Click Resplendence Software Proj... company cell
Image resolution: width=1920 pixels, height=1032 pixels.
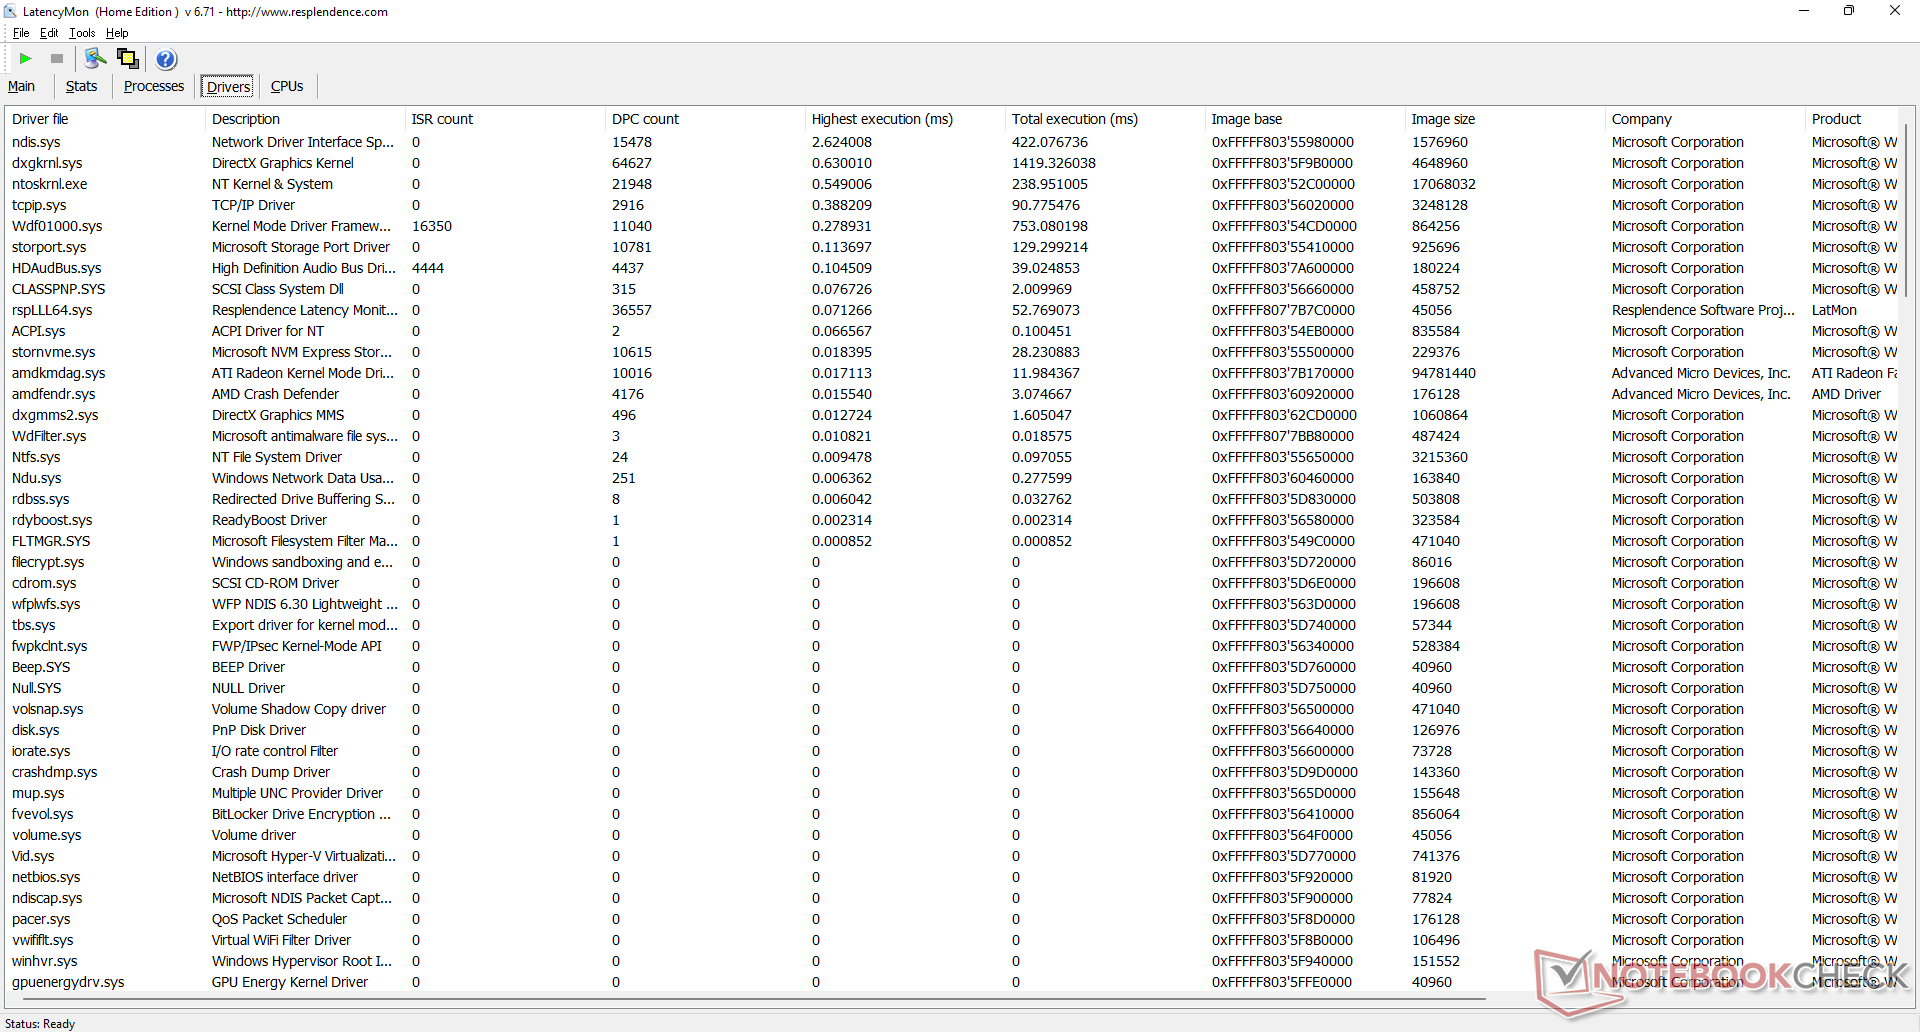[1703, 310]
